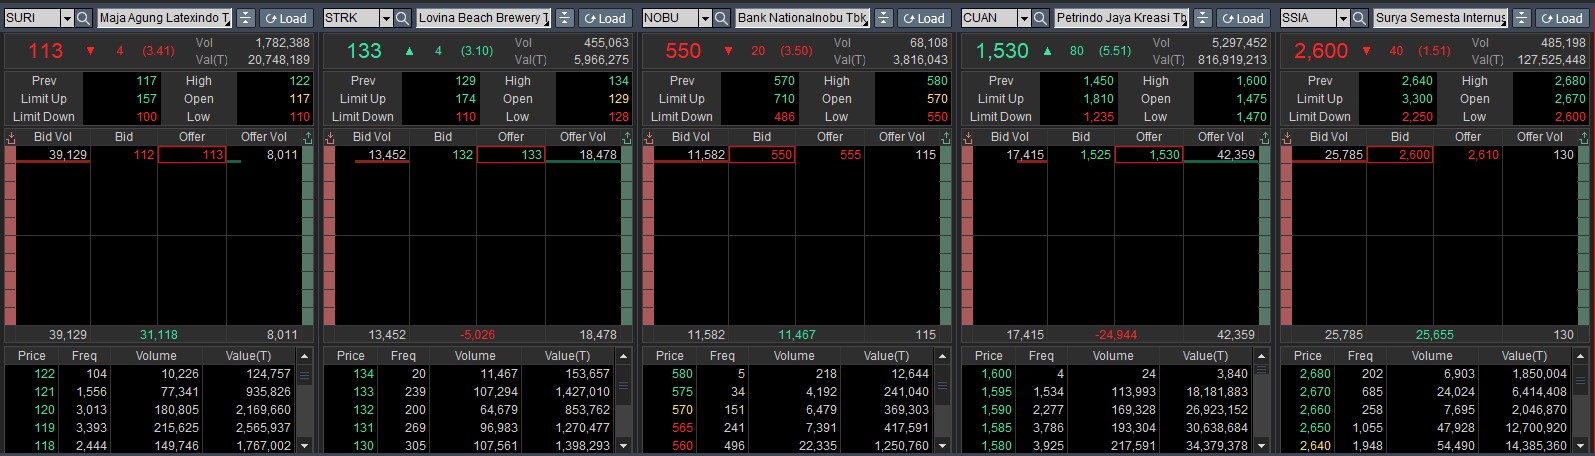Select price row 2,650 in SSIA table
The image size is (1595, 456).
(x=1428, y=428)
